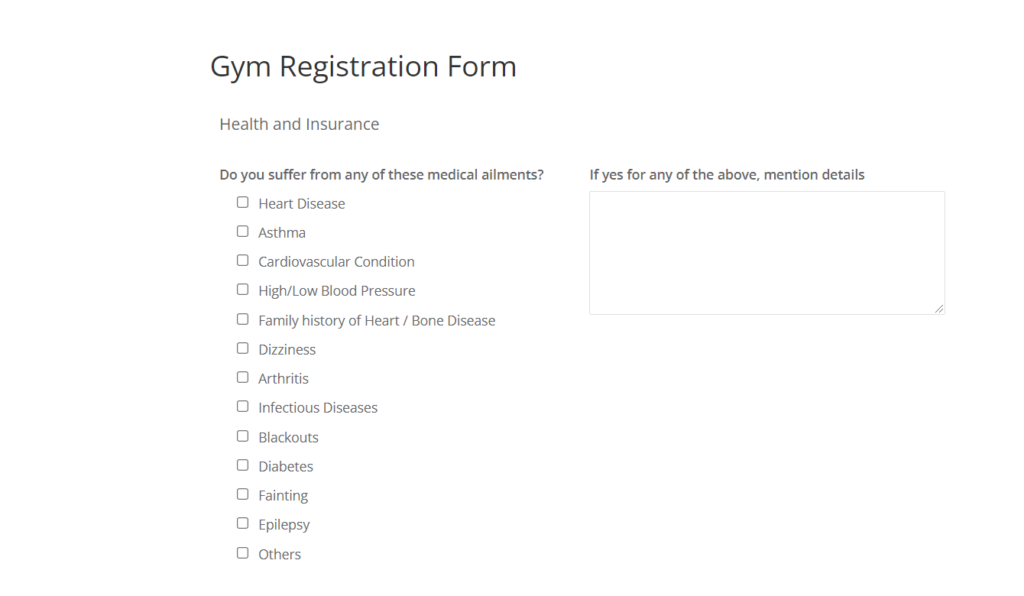Click the Gym Registration Form title
Screen dimensions: 1024x596
pyautogui.click(x=362, y=66)
